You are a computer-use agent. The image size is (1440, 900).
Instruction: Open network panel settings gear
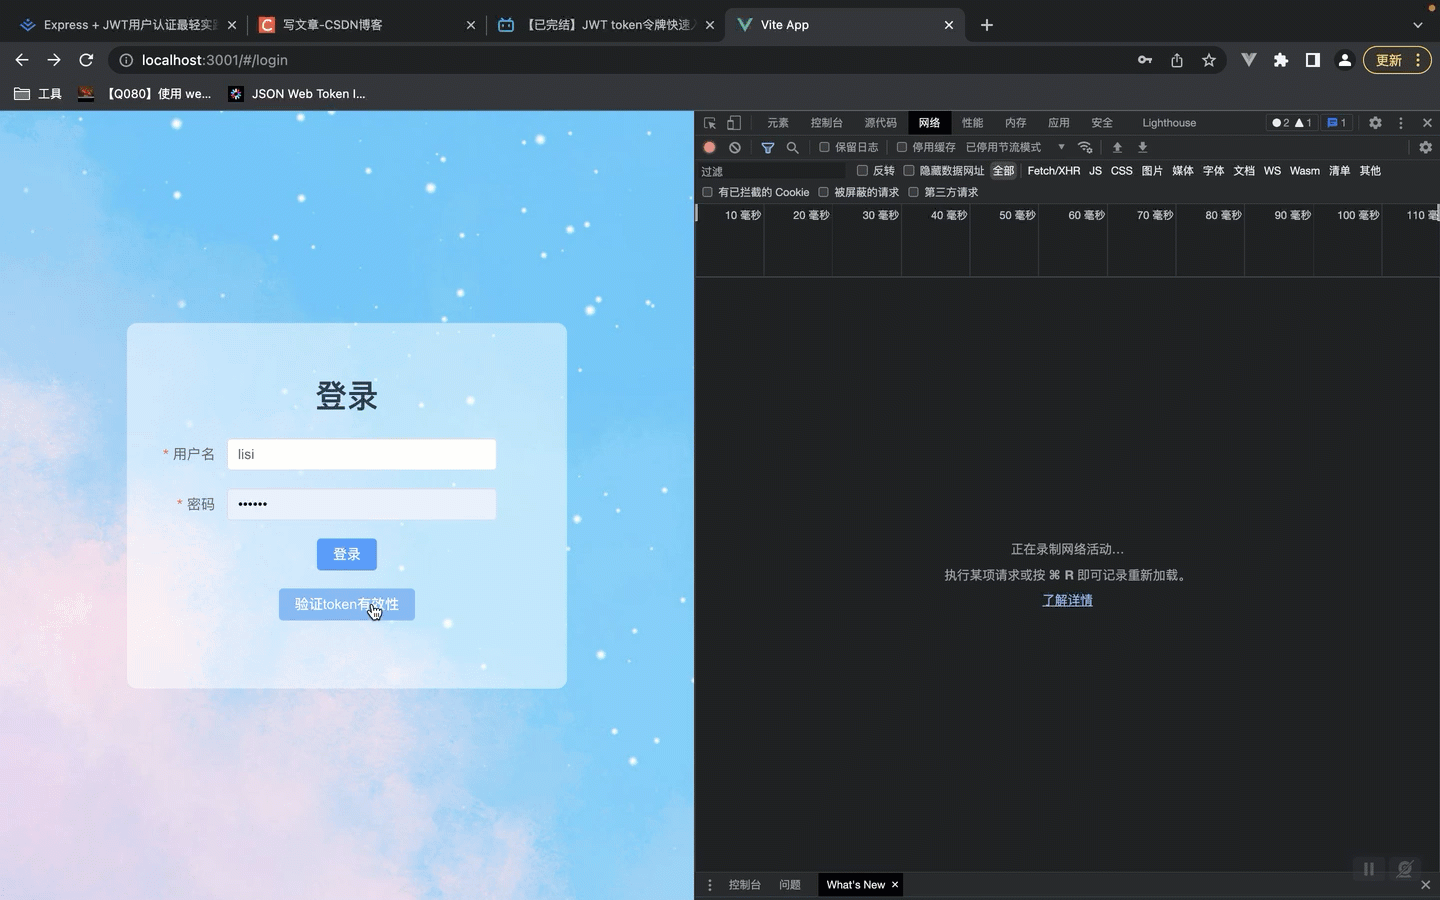(1426, 147)
